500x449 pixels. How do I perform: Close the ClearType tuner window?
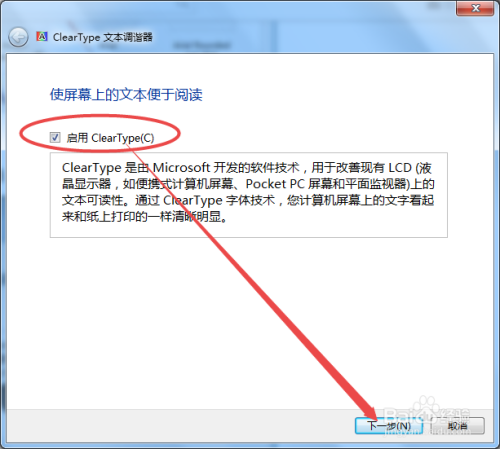(475, 8)
